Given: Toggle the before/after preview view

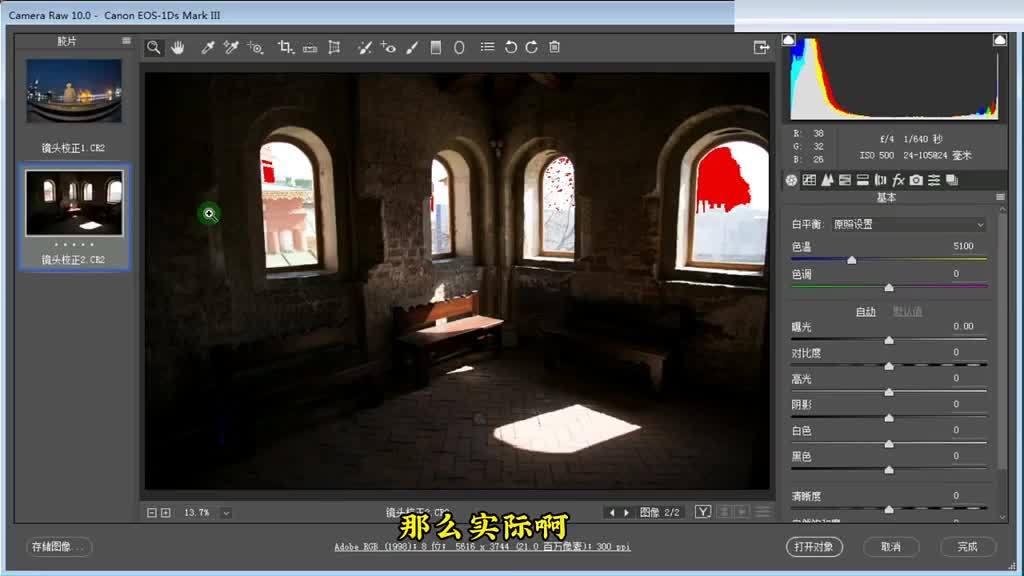Looking at the screenshot, I should tap(704, 510).
